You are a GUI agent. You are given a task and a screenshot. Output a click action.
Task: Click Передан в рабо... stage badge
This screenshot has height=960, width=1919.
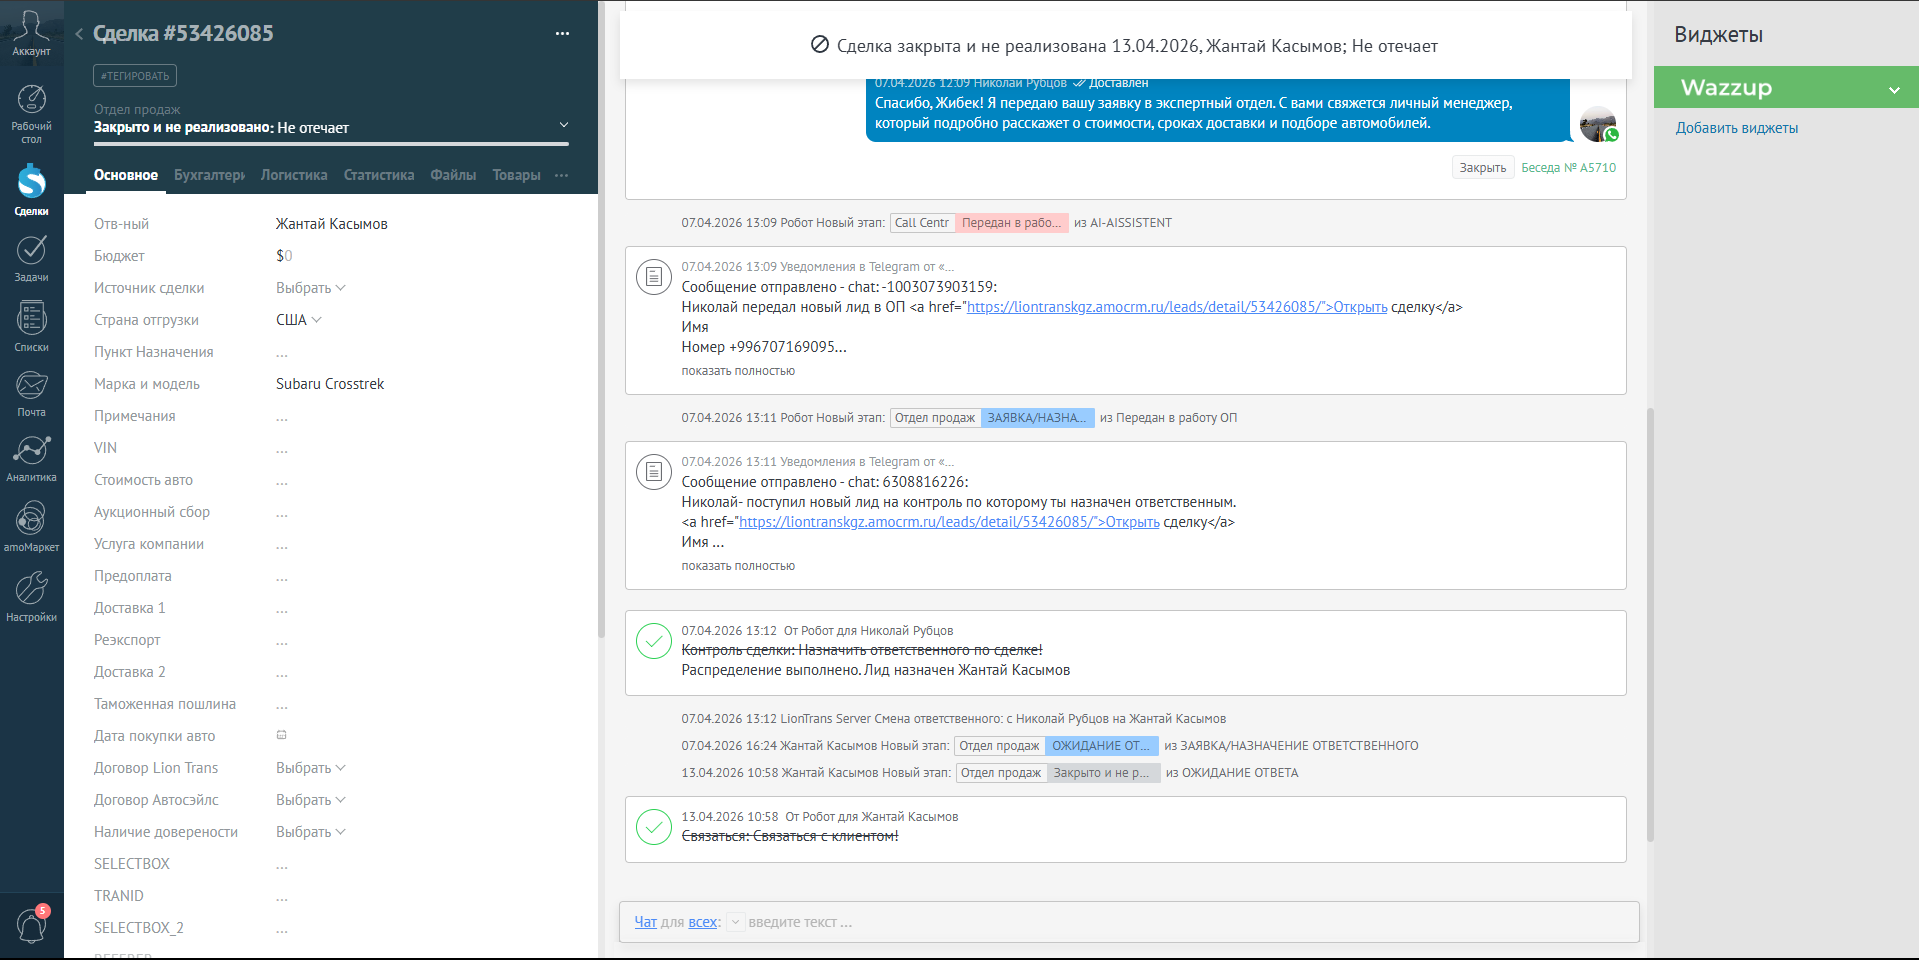coord(1012,223)
